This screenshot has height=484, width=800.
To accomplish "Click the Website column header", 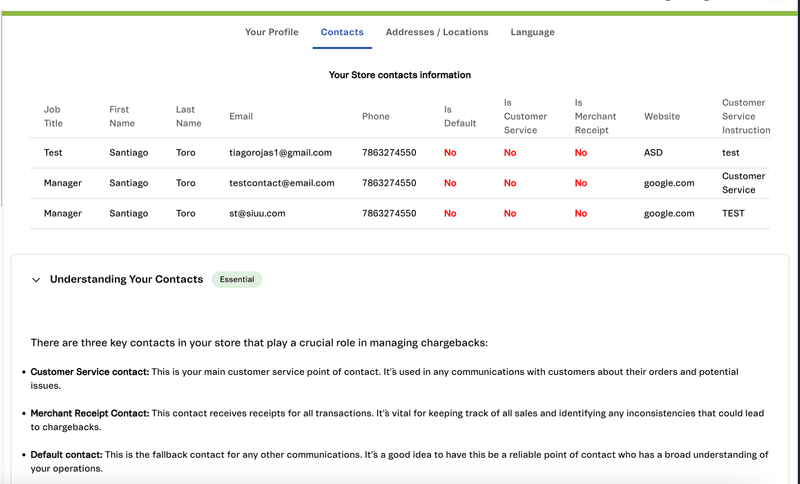I will (x=662, y=116).
